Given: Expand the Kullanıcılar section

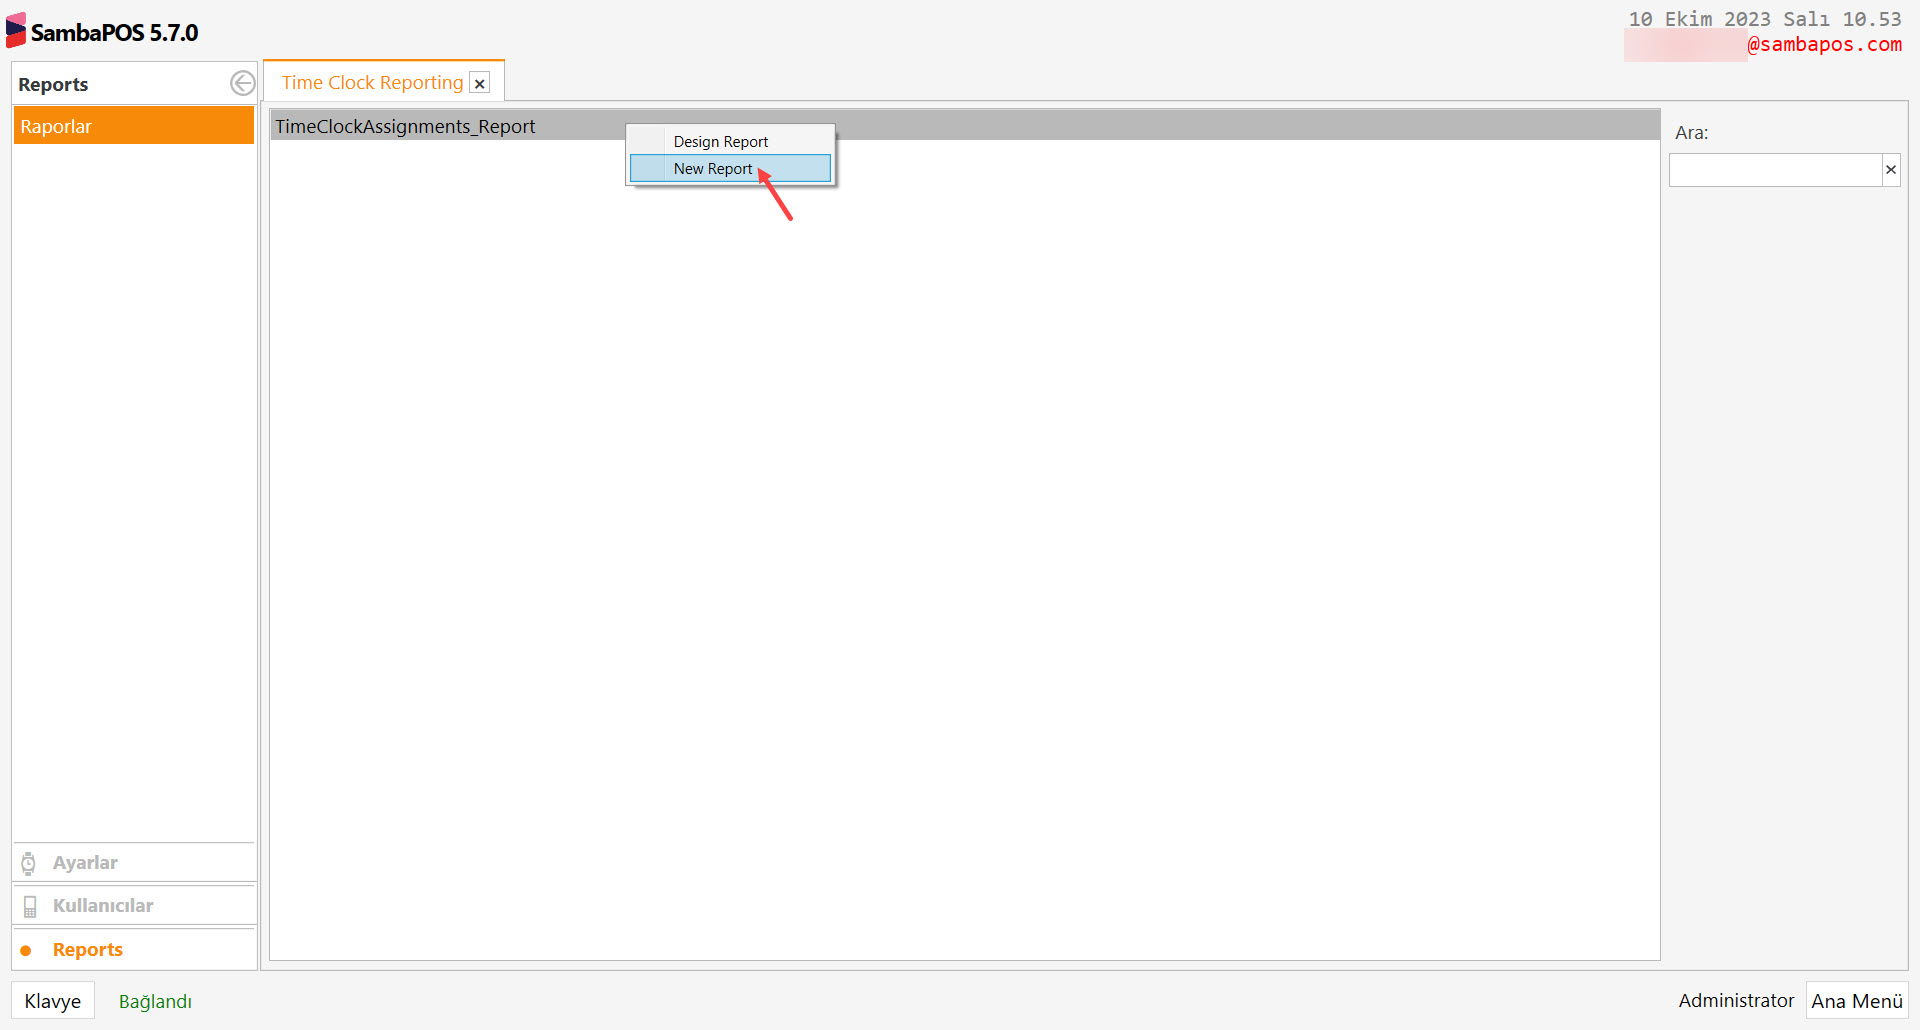Looking at the screenshot, I should click(103, 905).
